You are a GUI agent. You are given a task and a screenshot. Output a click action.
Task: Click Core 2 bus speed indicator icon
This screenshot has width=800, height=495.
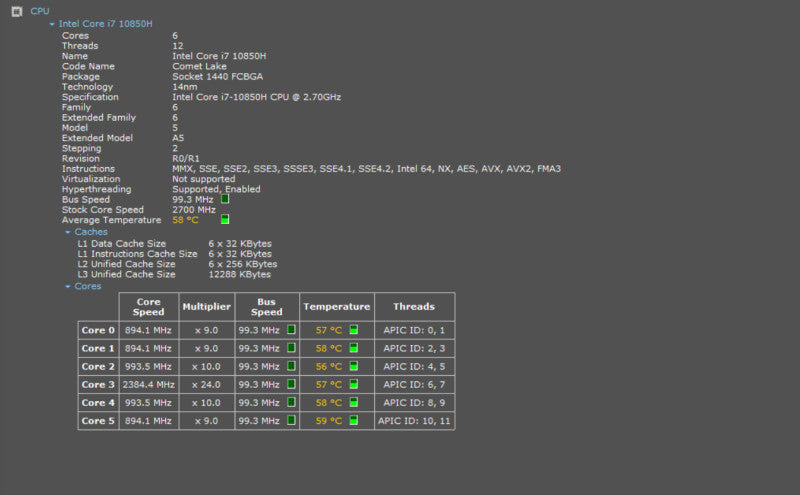click(291, 366)
